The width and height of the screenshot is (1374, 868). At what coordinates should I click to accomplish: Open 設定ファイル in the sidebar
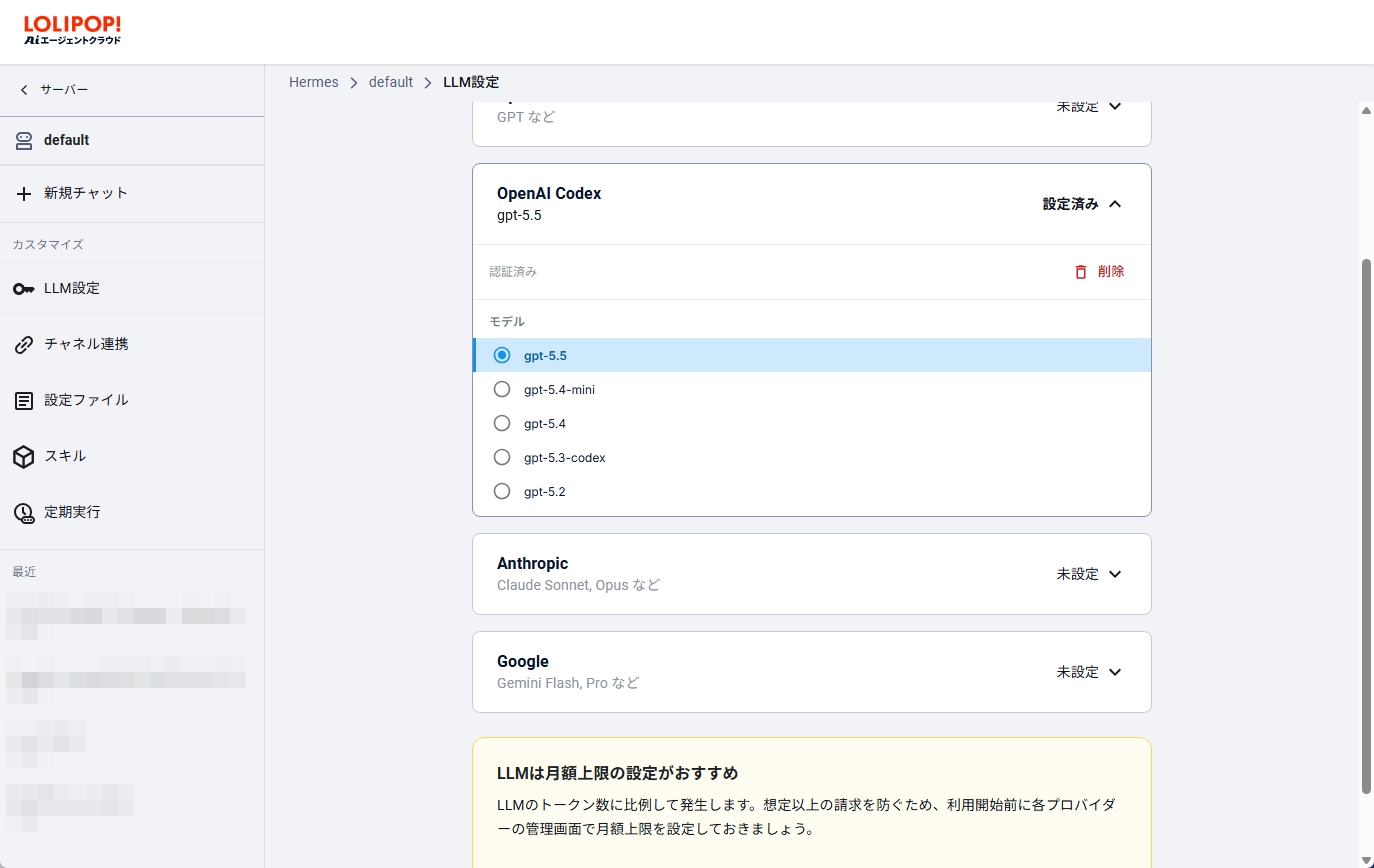[132, 400]
